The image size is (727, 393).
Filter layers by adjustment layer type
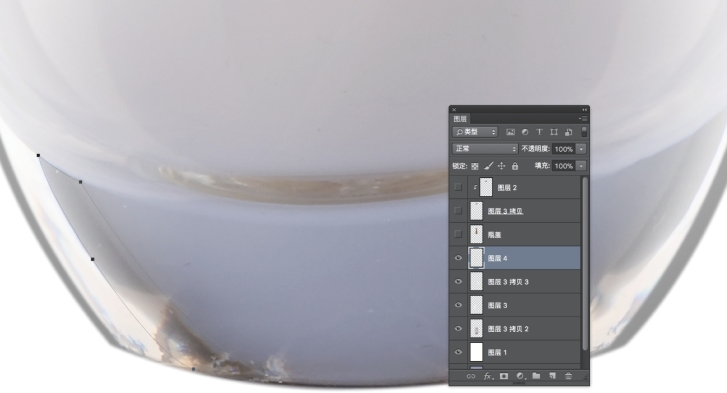pyautogui.click(x=525, y=132)
